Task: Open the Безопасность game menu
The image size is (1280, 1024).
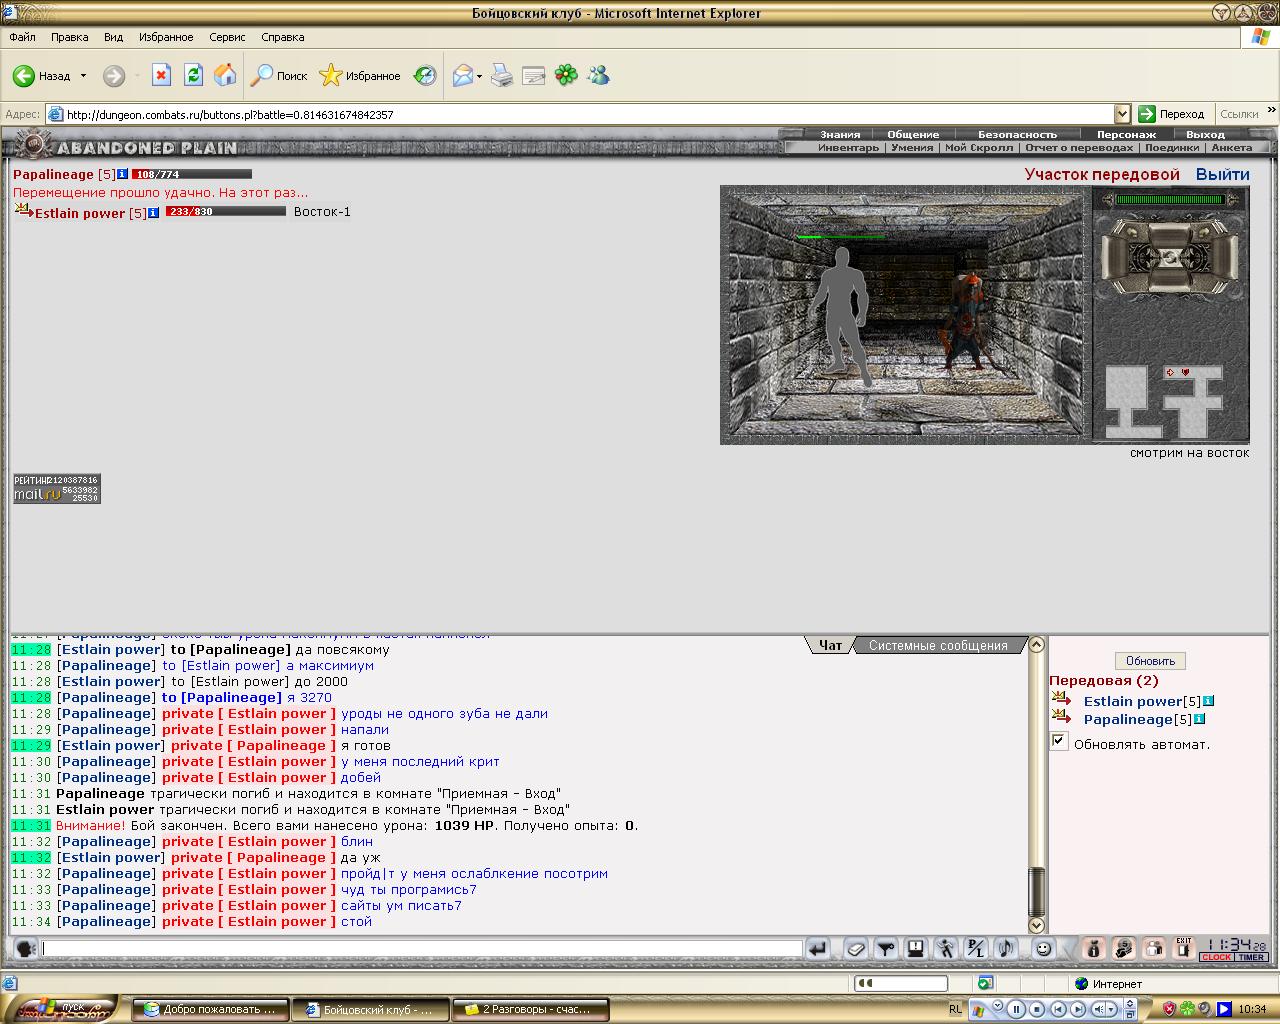Action: [x=1017, y=134]
